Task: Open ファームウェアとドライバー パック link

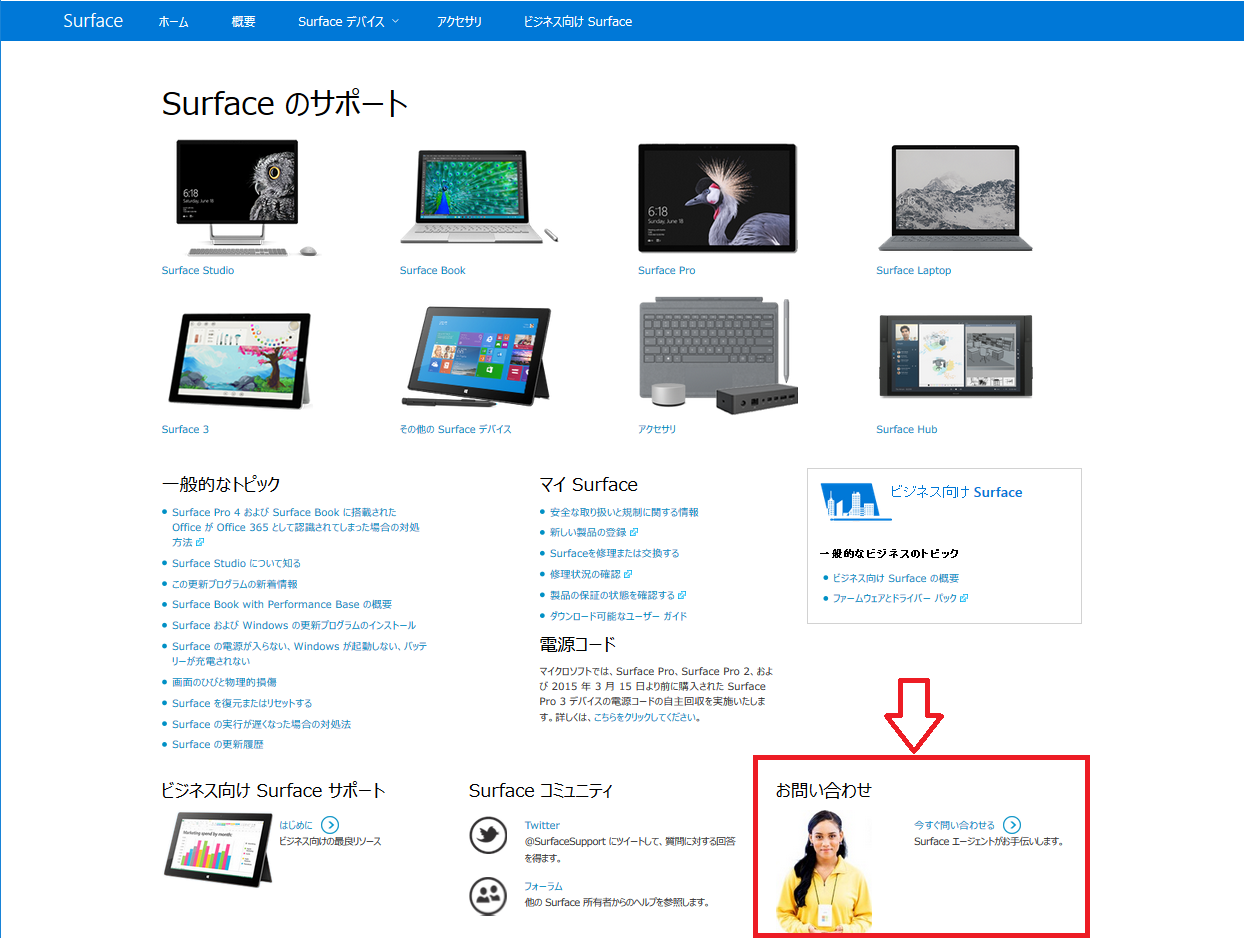Action: click(x=900, y=598)
